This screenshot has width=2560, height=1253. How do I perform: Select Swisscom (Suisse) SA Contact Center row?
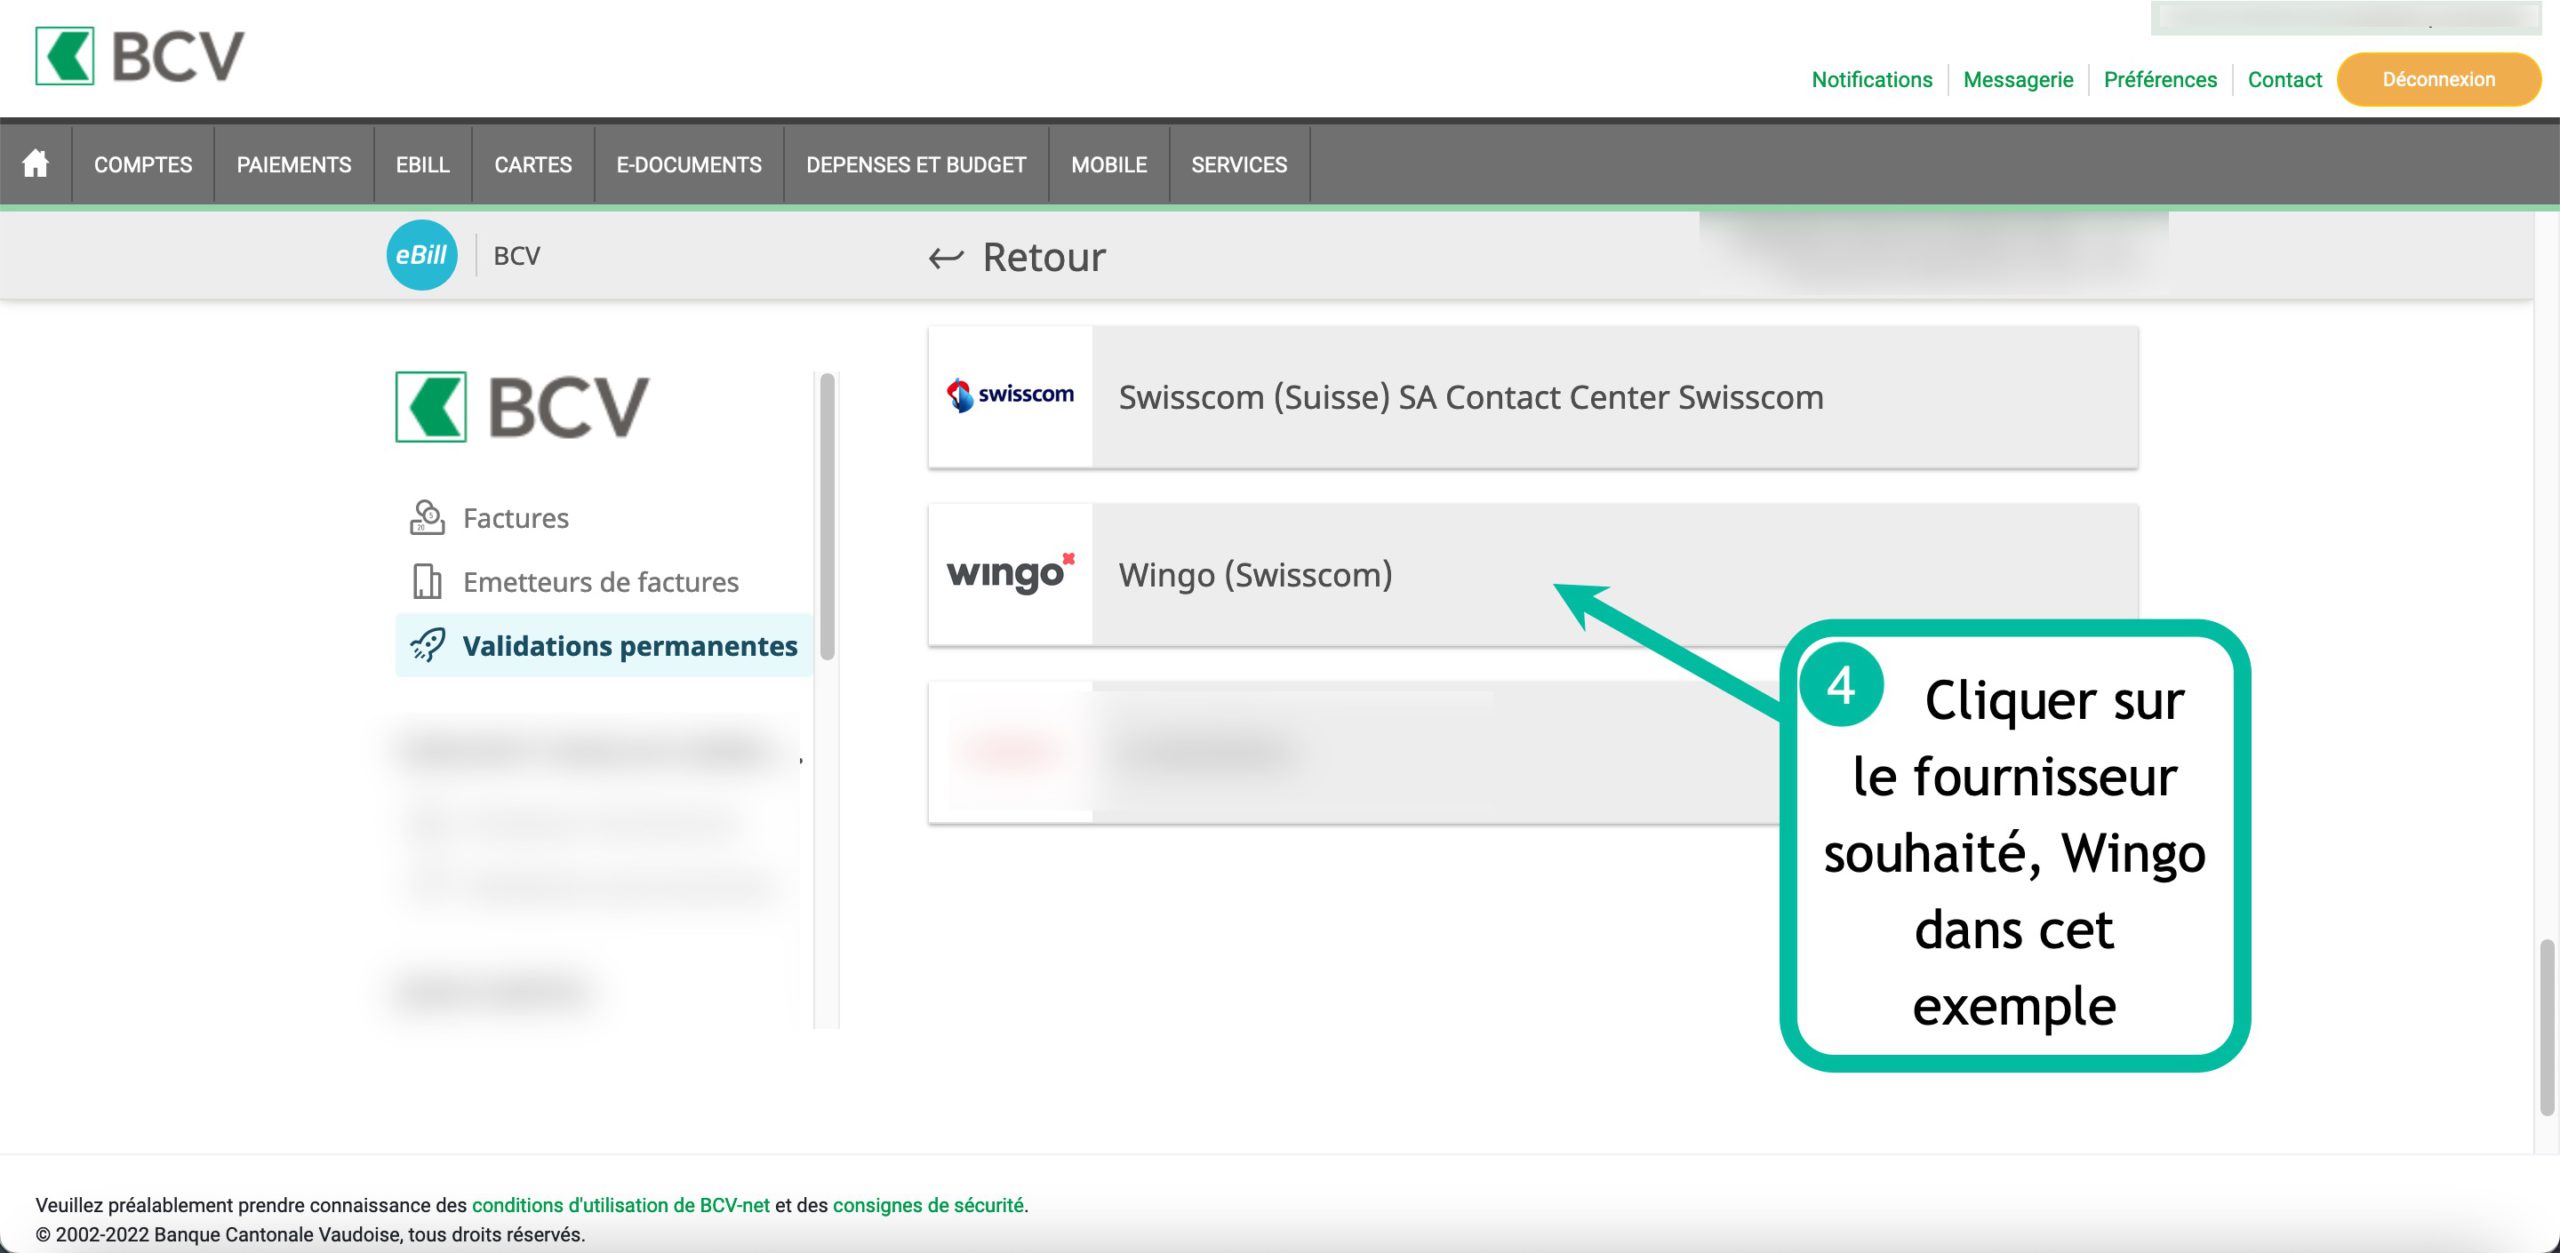pos(1470,397)
